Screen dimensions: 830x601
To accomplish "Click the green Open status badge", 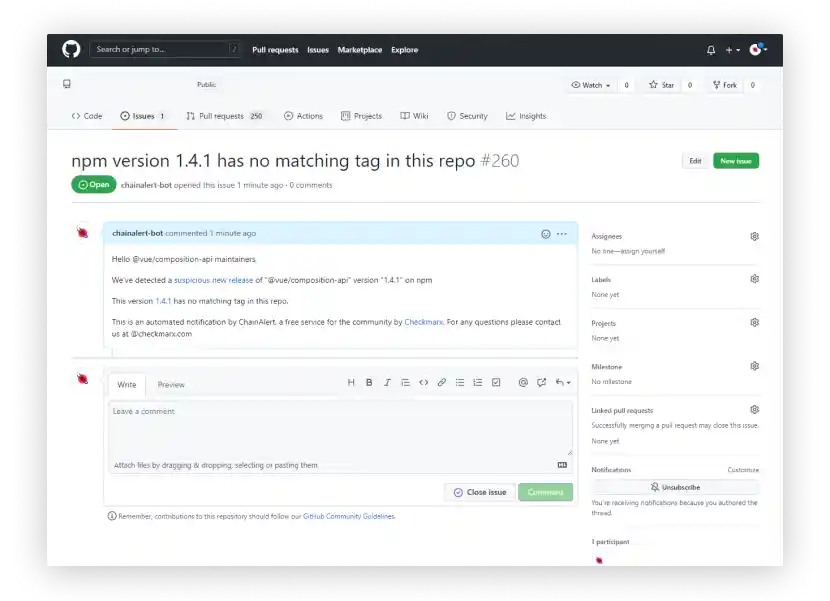I will pos(94,184).
